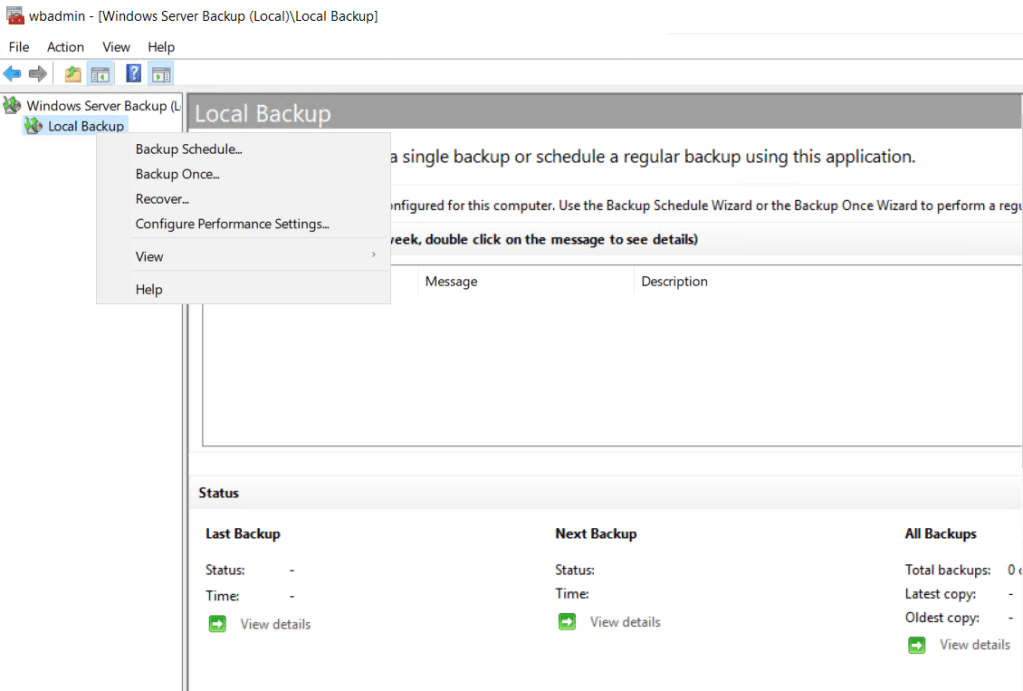The image size is (1023, 691).
Task: Click the gray Forward arrow in toolbar
Action: [x=38, y=74]
